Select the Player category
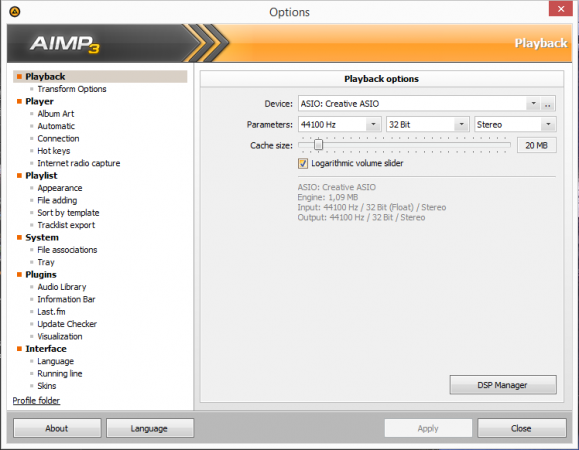 coord(39,102)
